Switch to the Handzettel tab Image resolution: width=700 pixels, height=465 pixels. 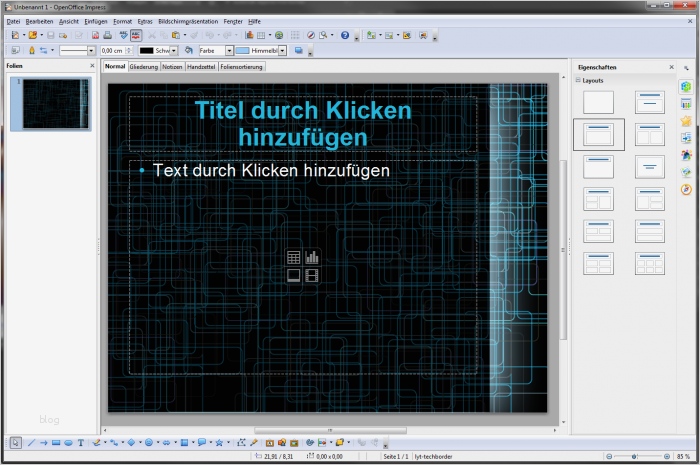tap(201, 67)
